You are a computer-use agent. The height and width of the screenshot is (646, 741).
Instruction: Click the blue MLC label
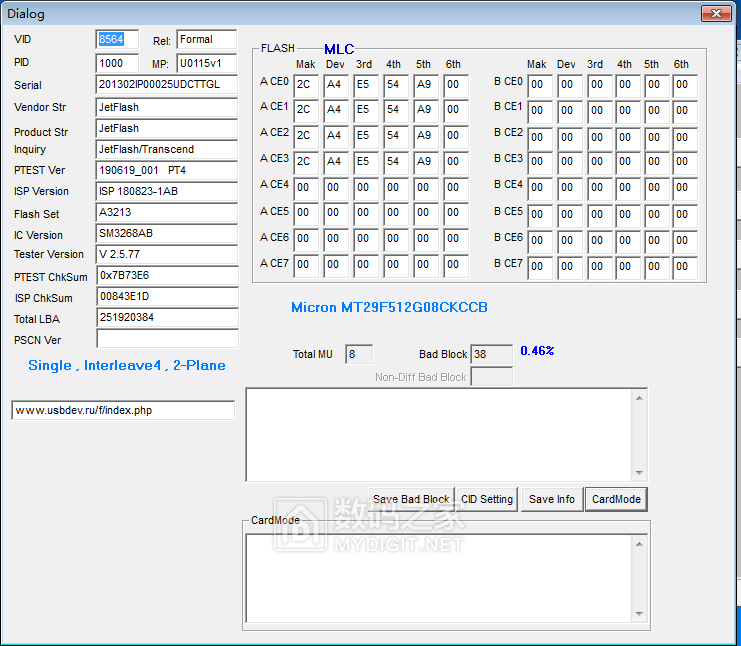(339, 49)
